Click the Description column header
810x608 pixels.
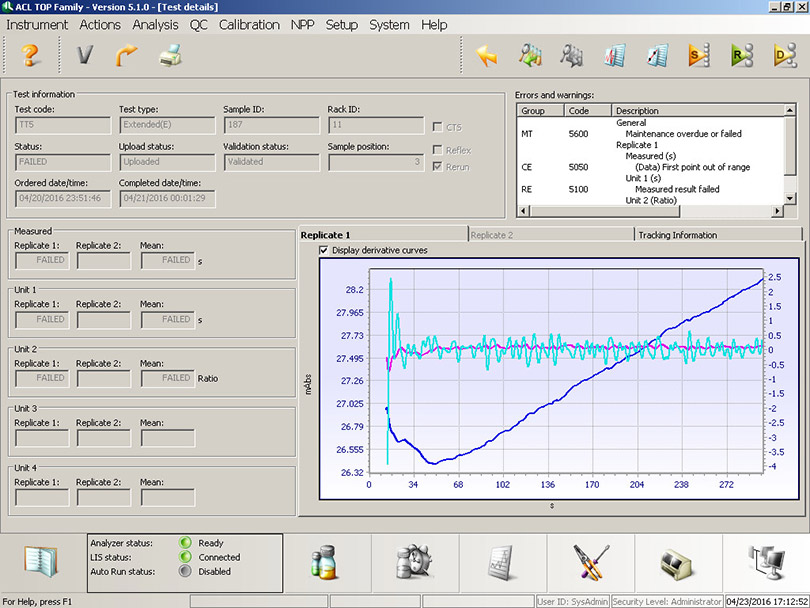point(698,111)
